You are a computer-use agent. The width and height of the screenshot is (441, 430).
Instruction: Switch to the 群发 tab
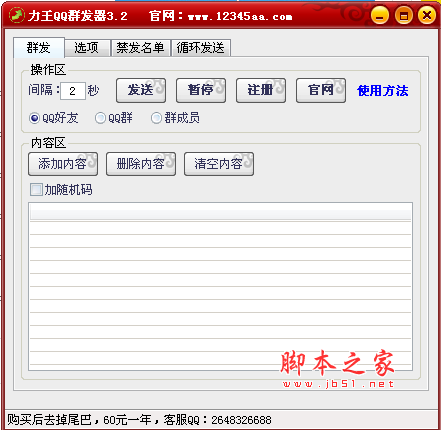(x=39, y=48)
